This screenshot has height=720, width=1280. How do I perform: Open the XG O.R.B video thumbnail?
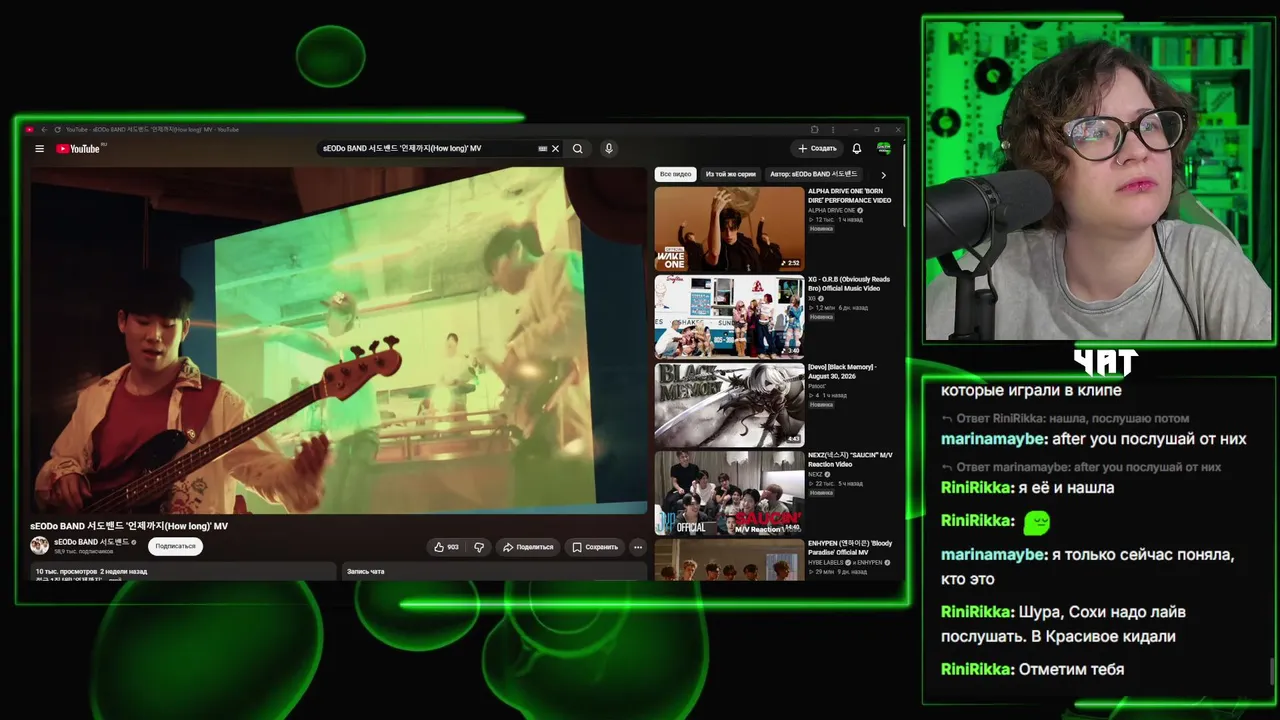click(x=729, y=317)
